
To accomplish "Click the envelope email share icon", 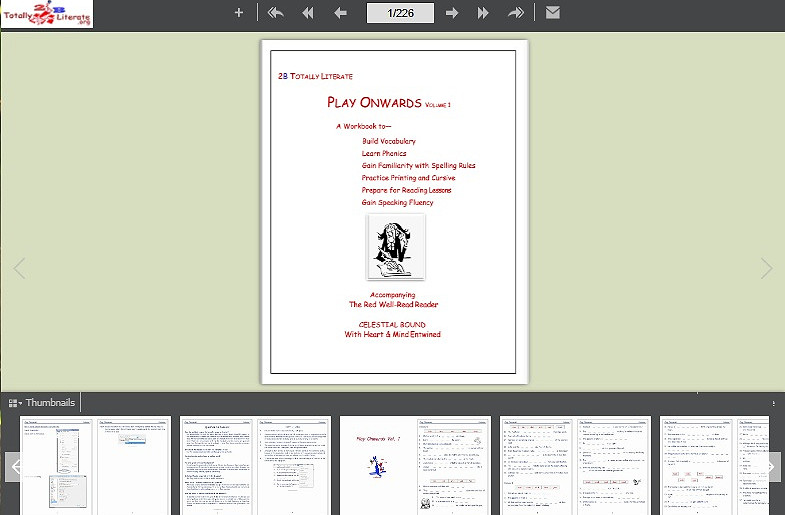I will coord(553,12).
